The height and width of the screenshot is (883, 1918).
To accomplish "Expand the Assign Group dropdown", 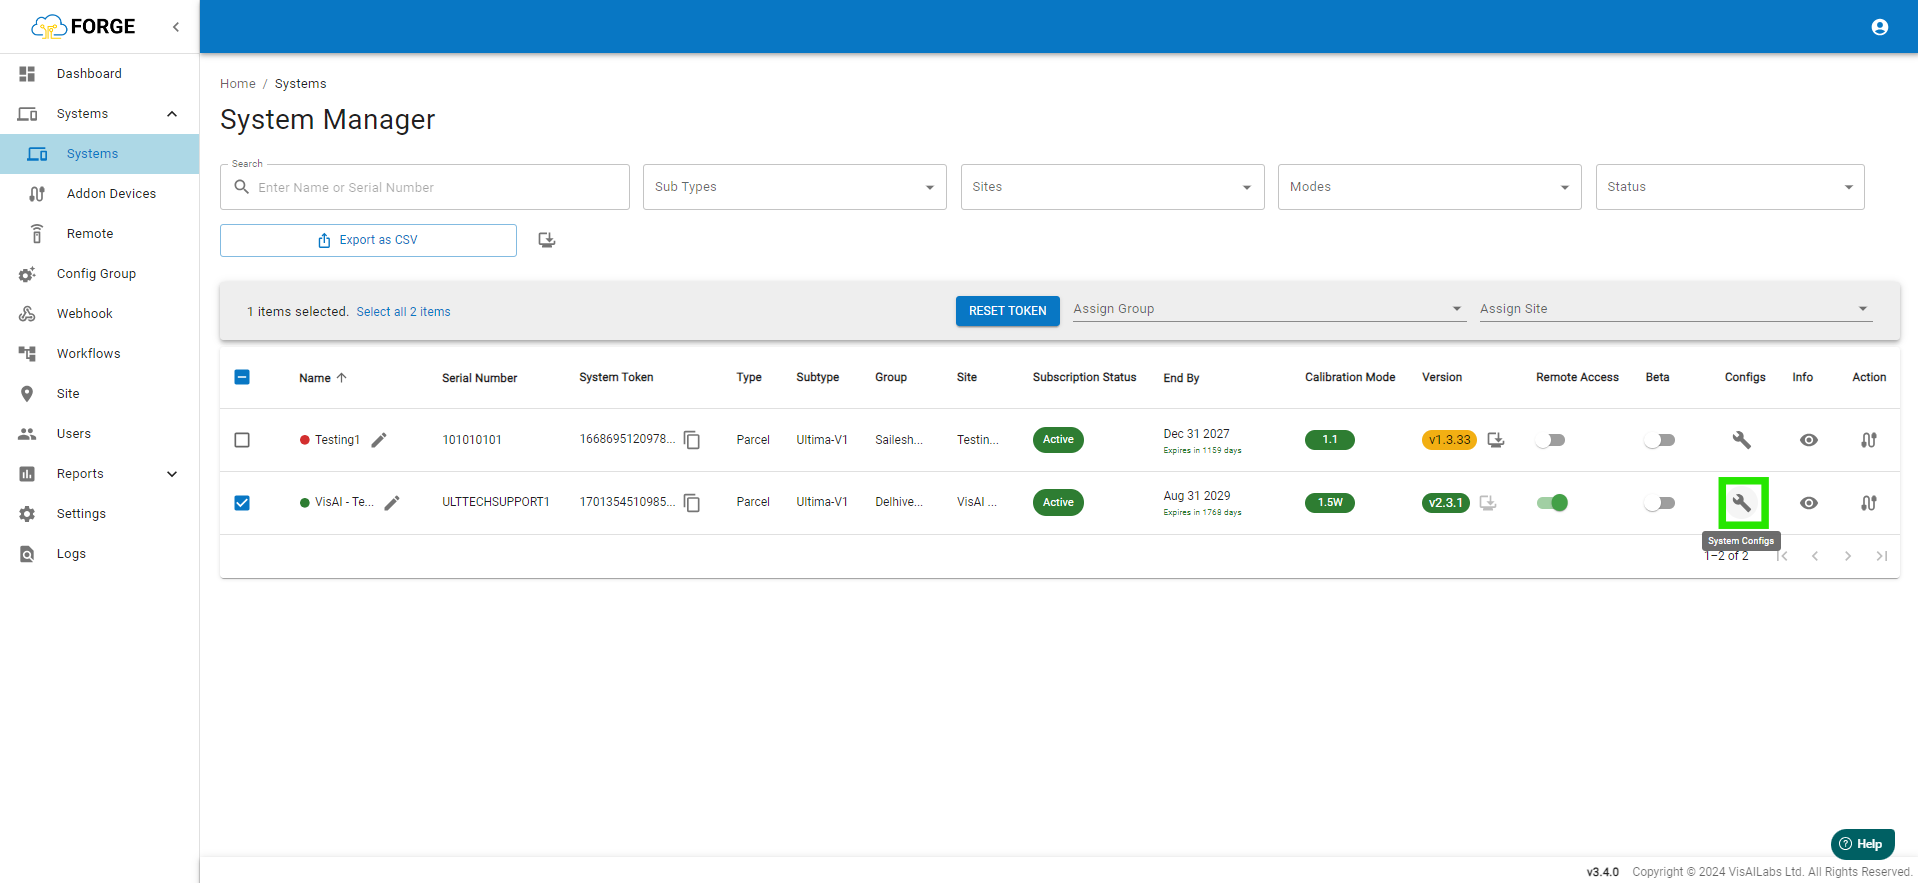I will click(1267, 309).
